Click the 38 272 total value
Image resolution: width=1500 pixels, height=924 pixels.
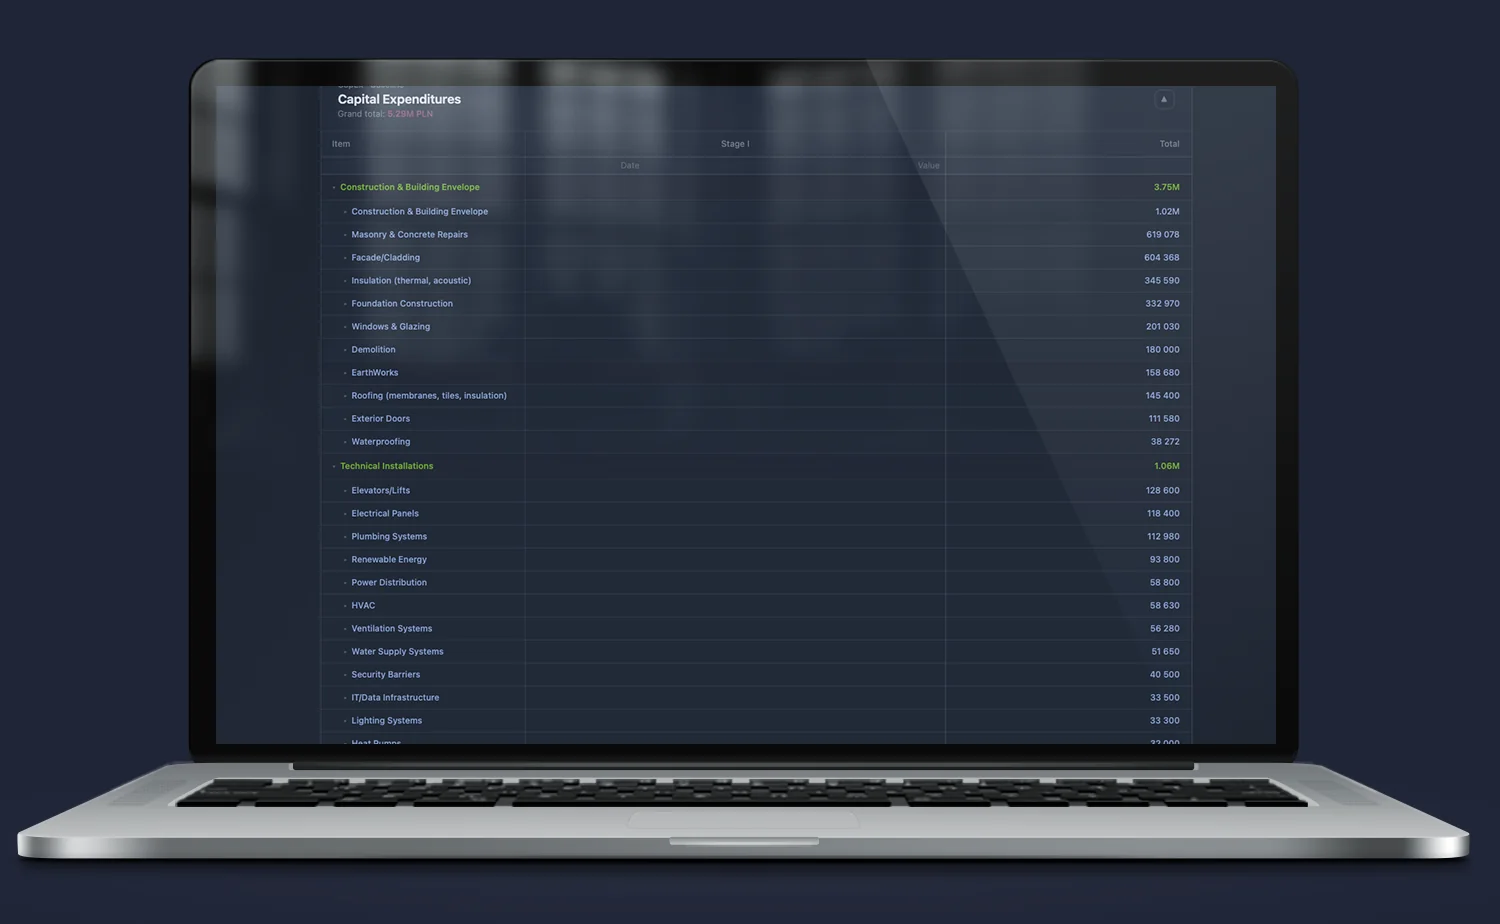tap(1165, 442)
